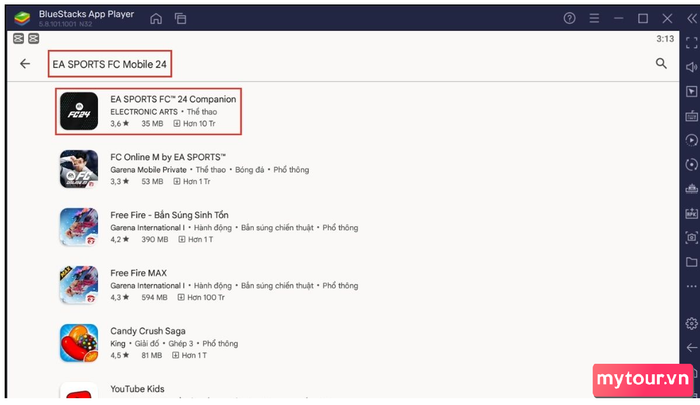Open Candy Crush Saga title
The image size is (700, 405).
pos(148,331)
